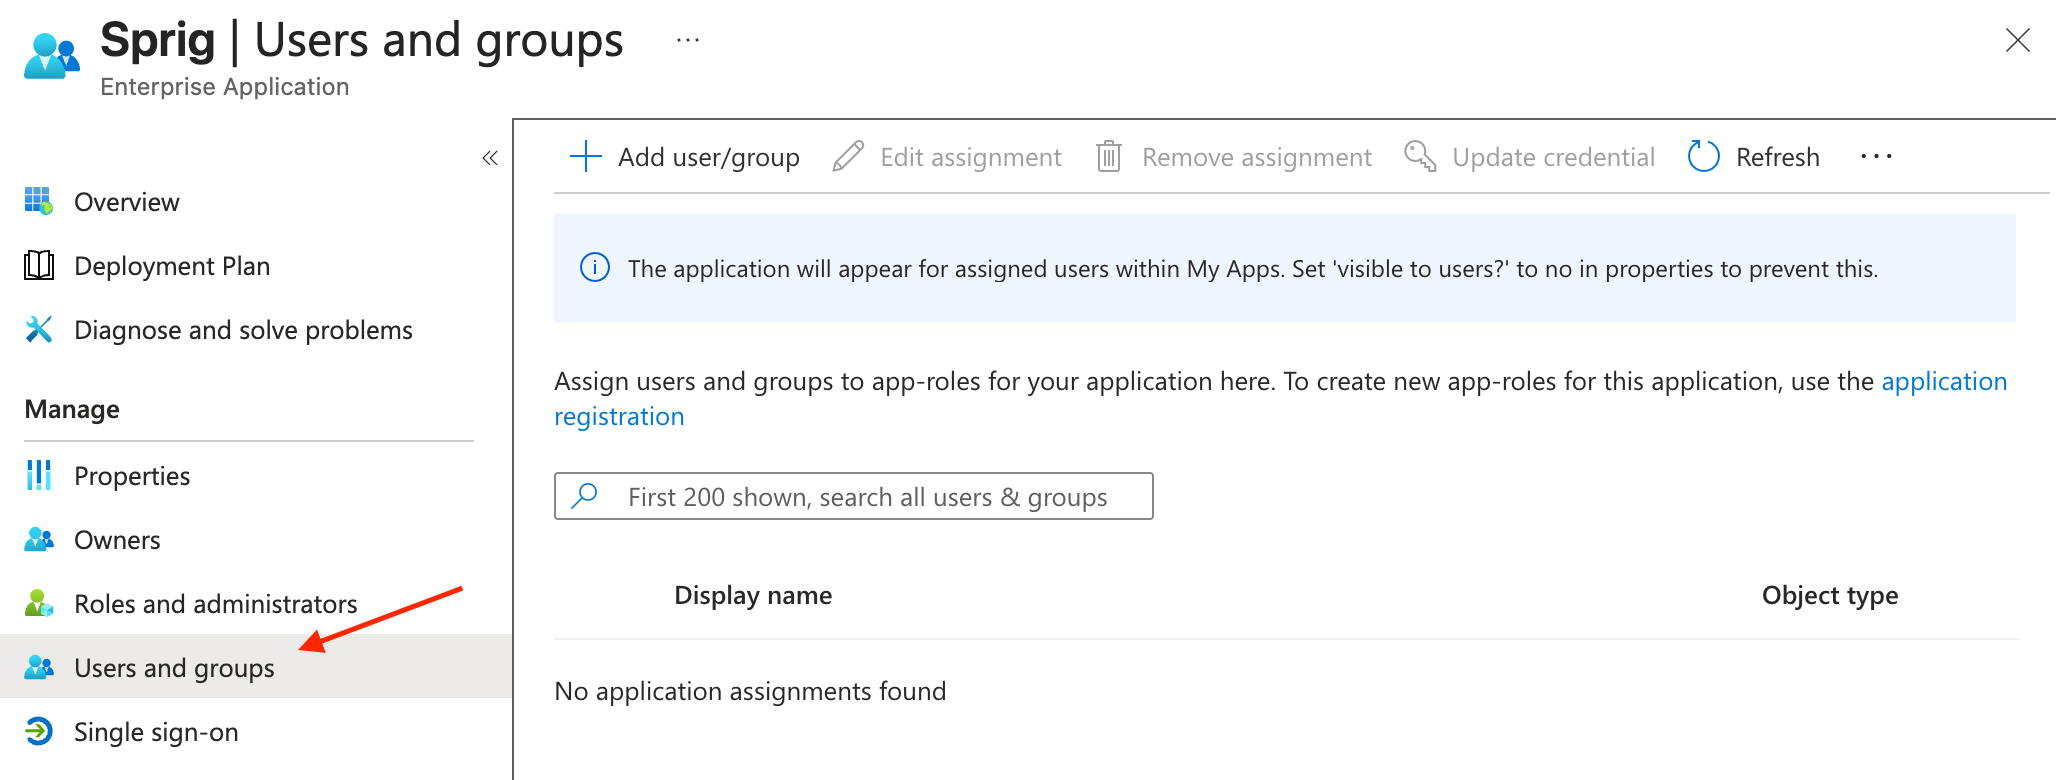Open Deployment Plan page
The image size is (2056, 780).
pos(172,266)
